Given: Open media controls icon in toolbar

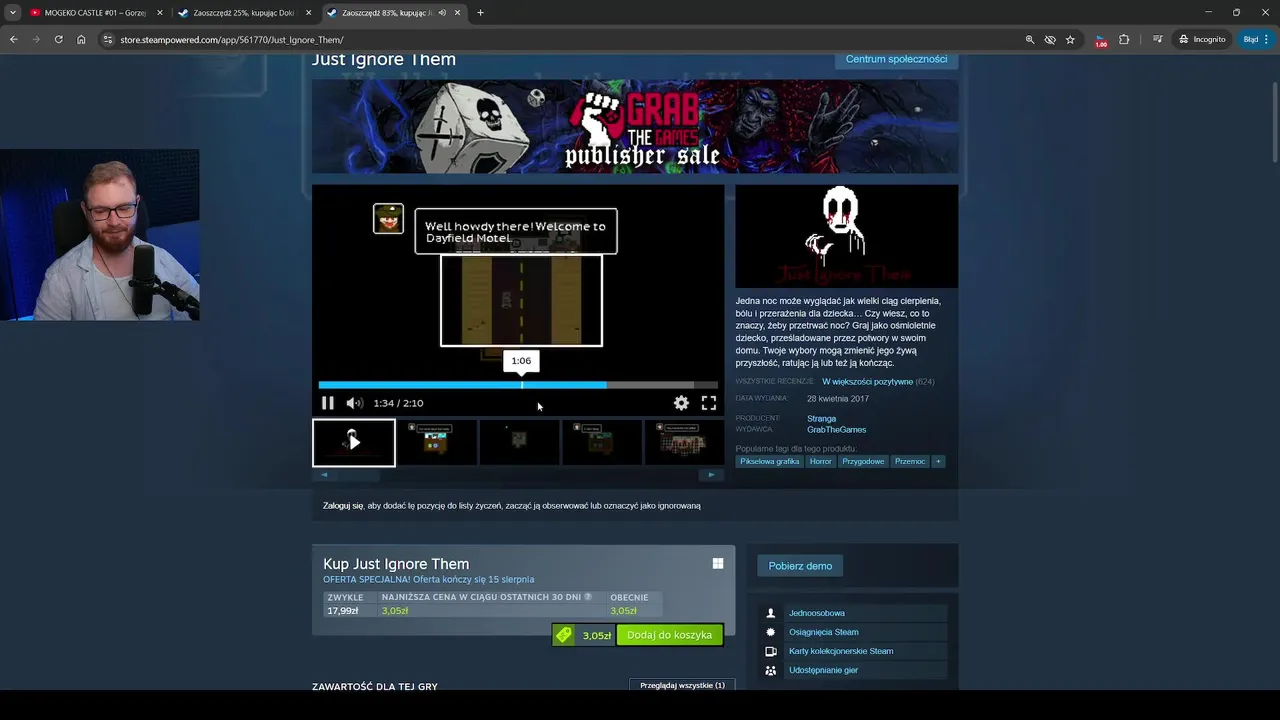Looking at the screenshot, I should coord(1157,39).
